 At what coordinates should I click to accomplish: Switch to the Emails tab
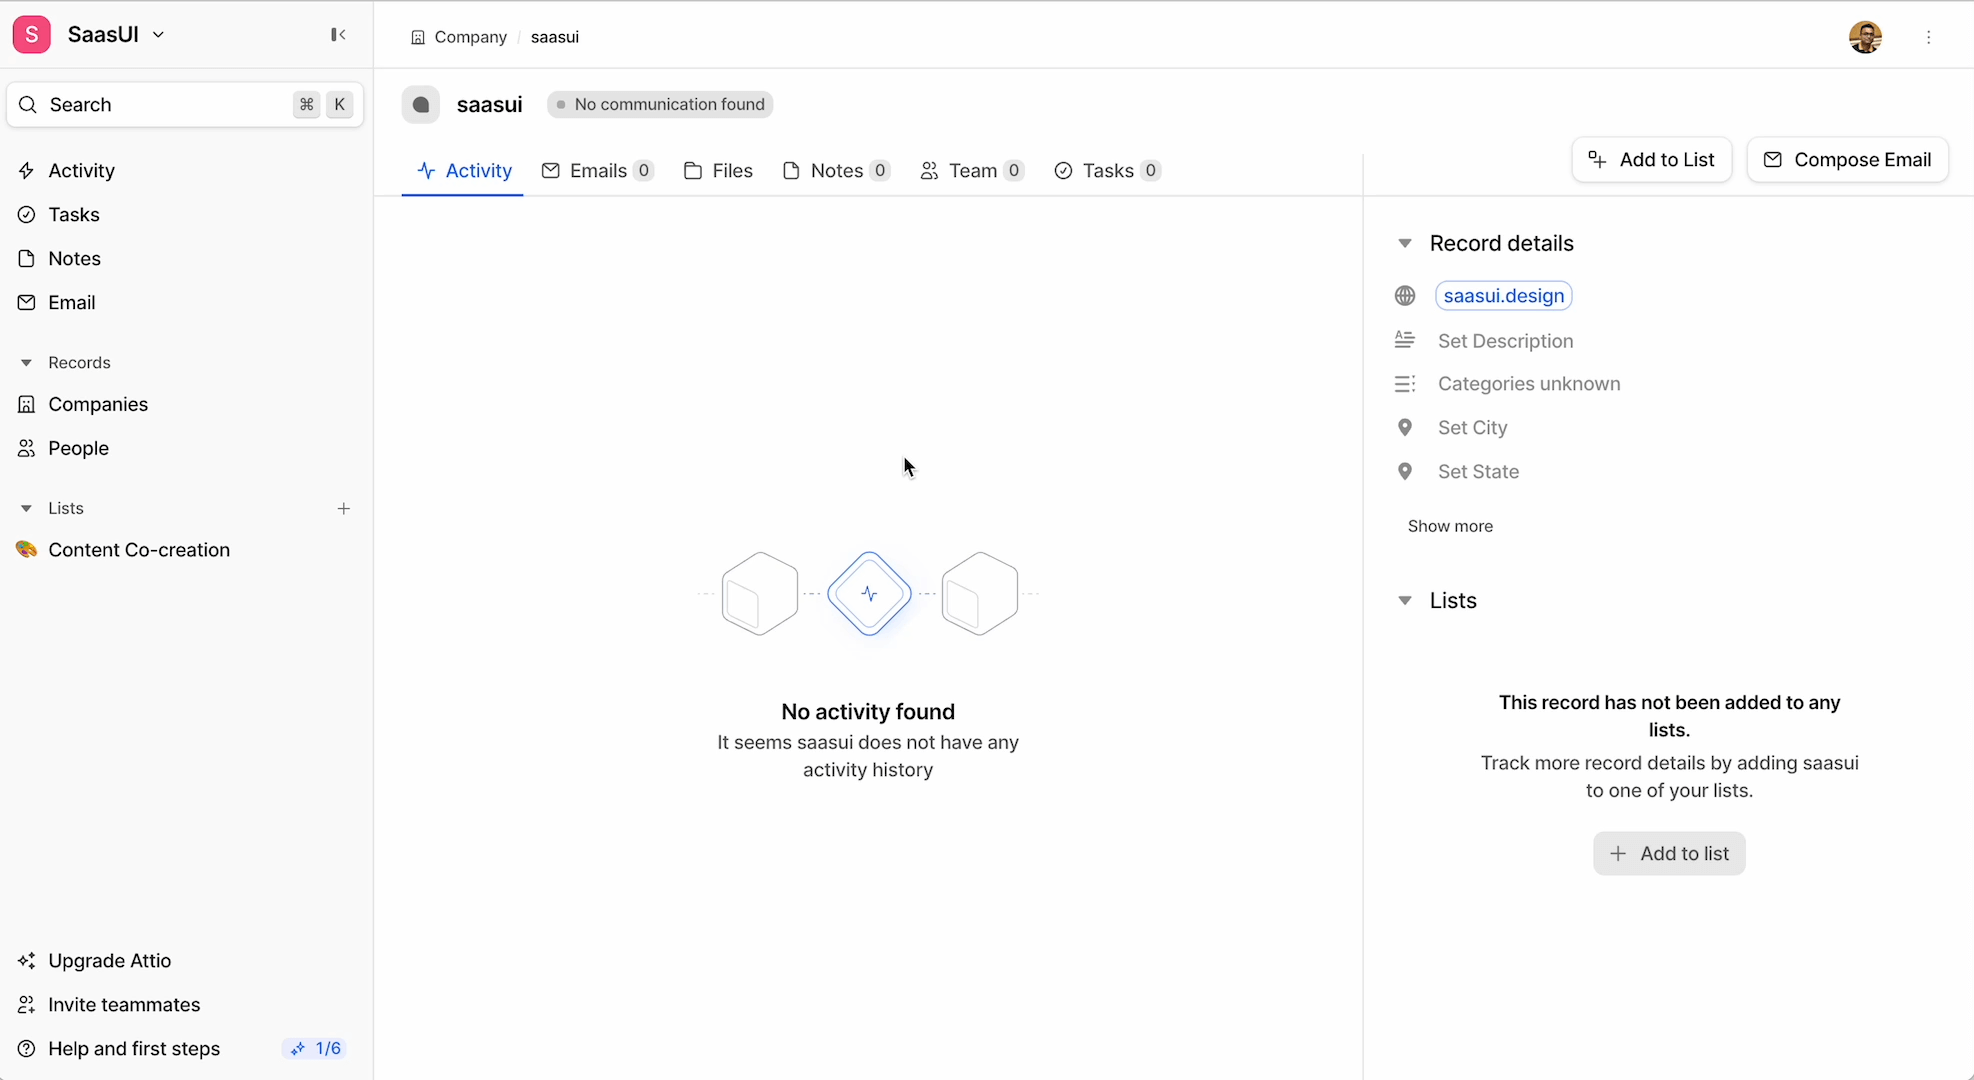[597, 171]
